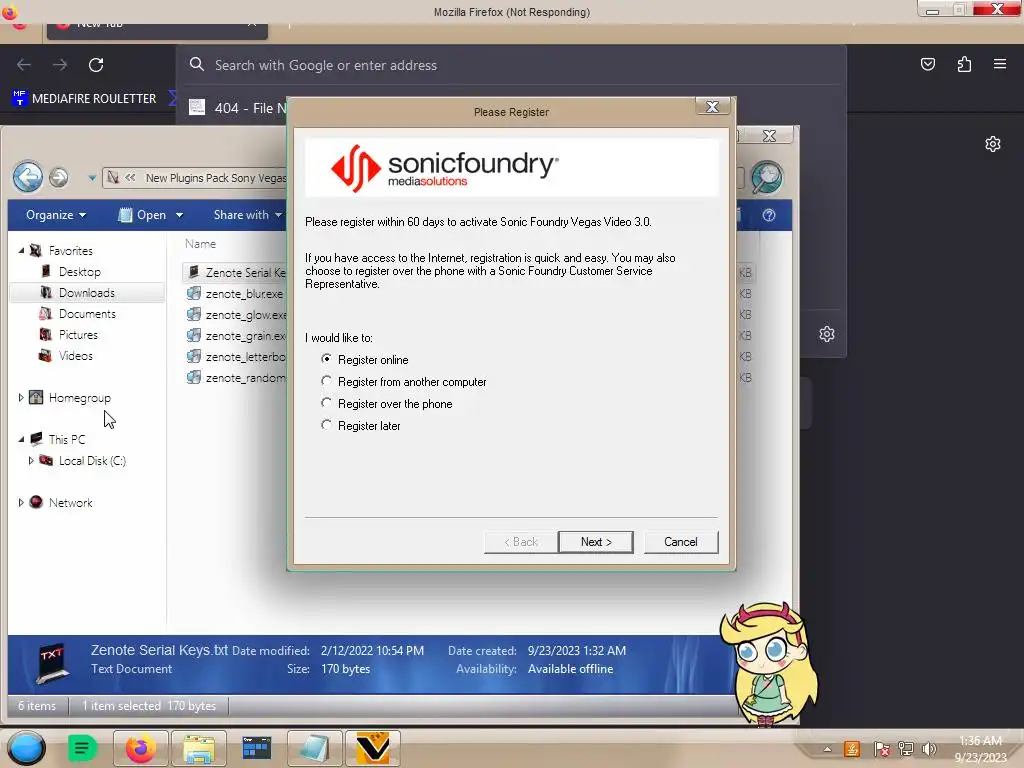Viewport: 1024px width, 768px height.
Task: Click the Name column header
Action: point(200,244)
